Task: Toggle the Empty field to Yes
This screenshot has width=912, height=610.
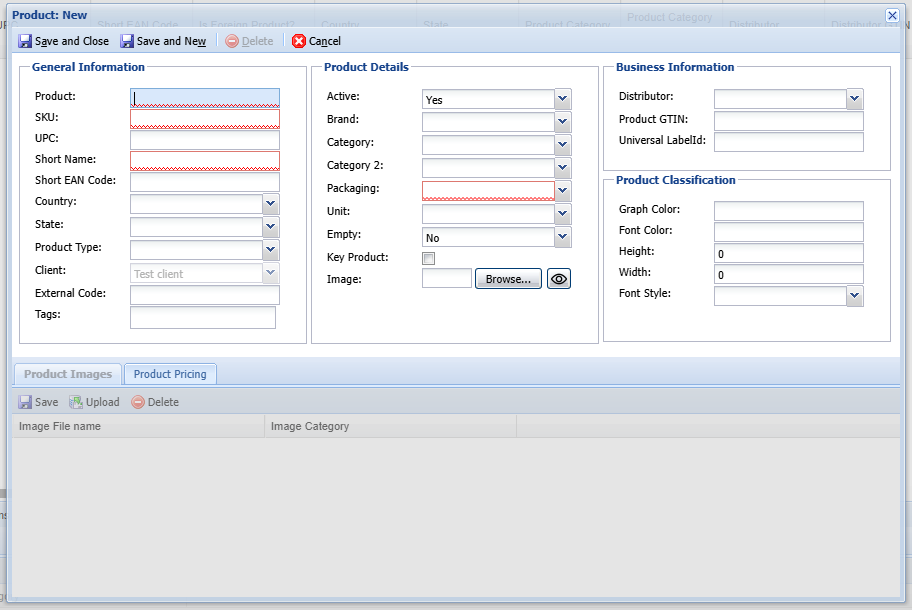Action: [x=561, y=237]
